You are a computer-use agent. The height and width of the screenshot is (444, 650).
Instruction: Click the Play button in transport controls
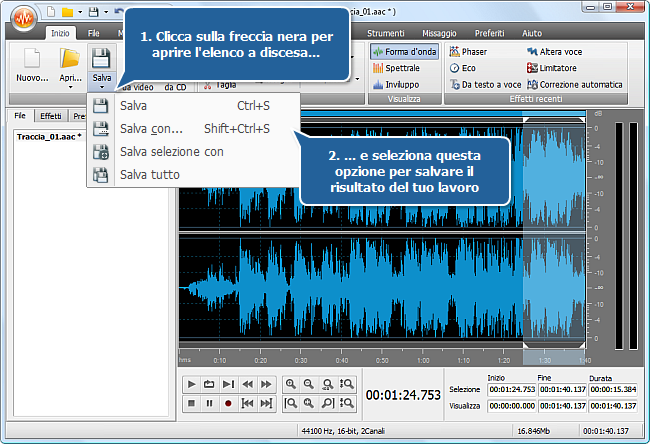pos(190,383)
